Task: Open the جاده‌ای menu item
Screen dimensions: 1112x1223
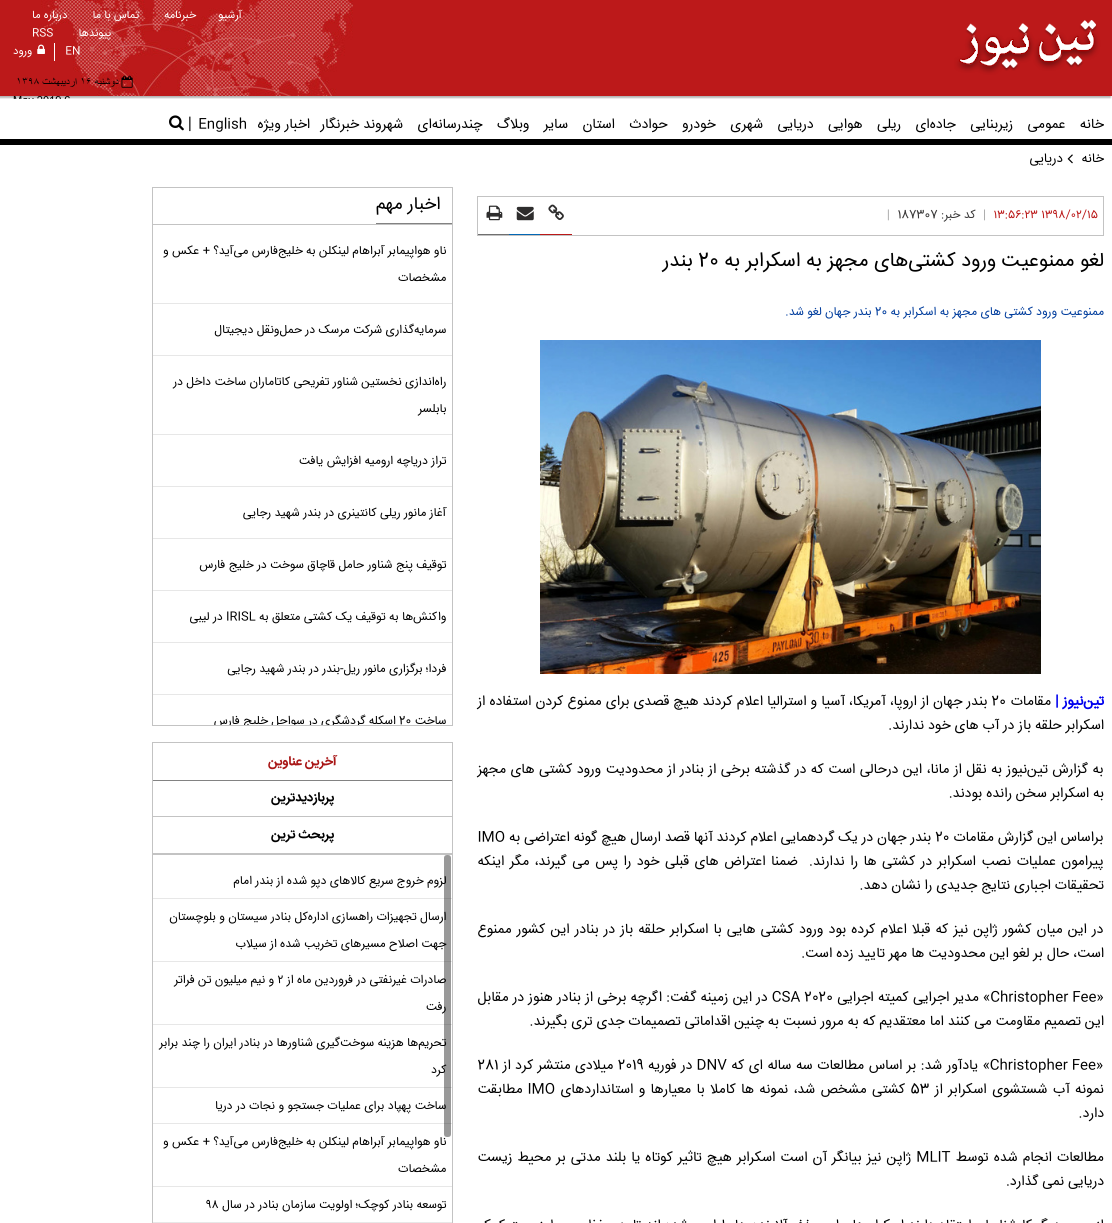Action: pos(935,124)
